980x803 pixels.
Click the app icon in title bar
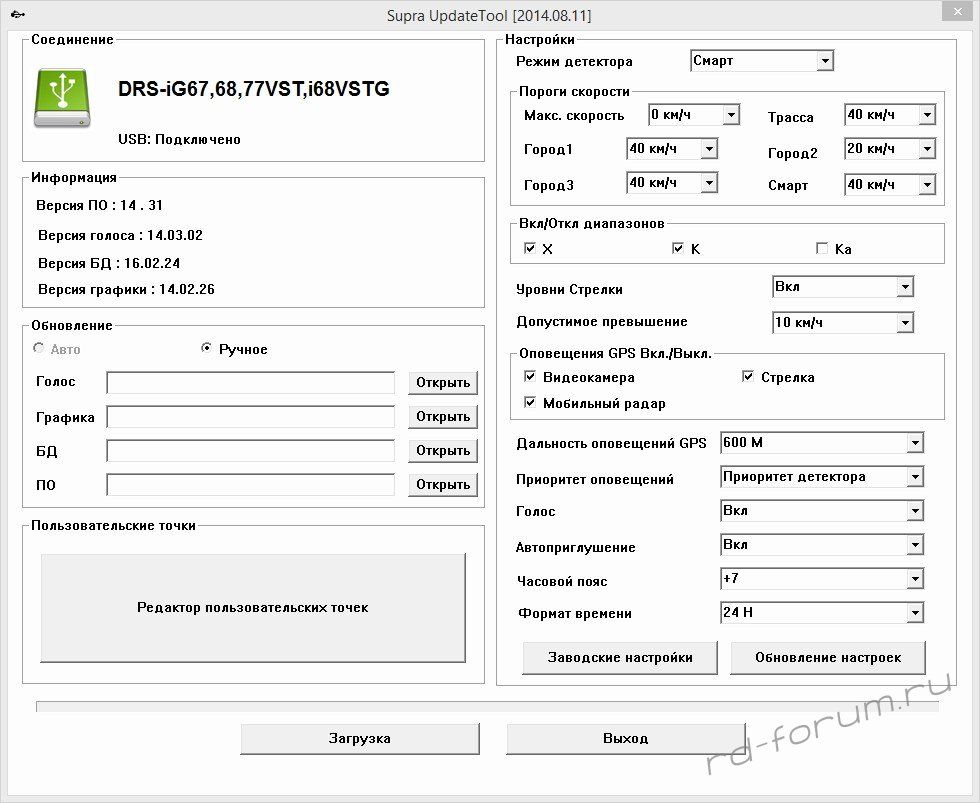point(18,14)
